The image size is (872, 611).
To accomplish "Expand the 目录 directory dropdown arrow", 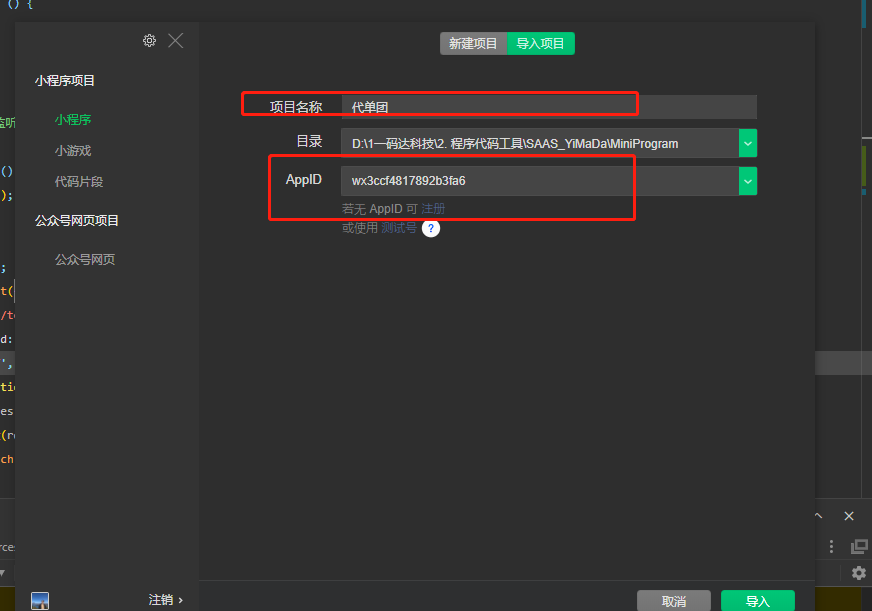I will pos(748,143).
